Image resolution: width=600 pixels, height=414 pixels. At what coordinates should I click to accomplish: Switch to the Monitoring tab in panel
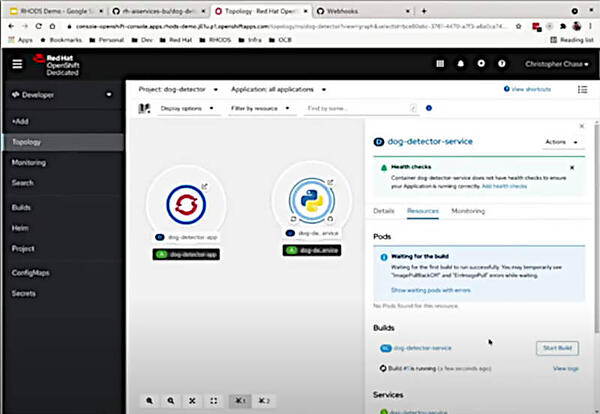tap(468, 211)
